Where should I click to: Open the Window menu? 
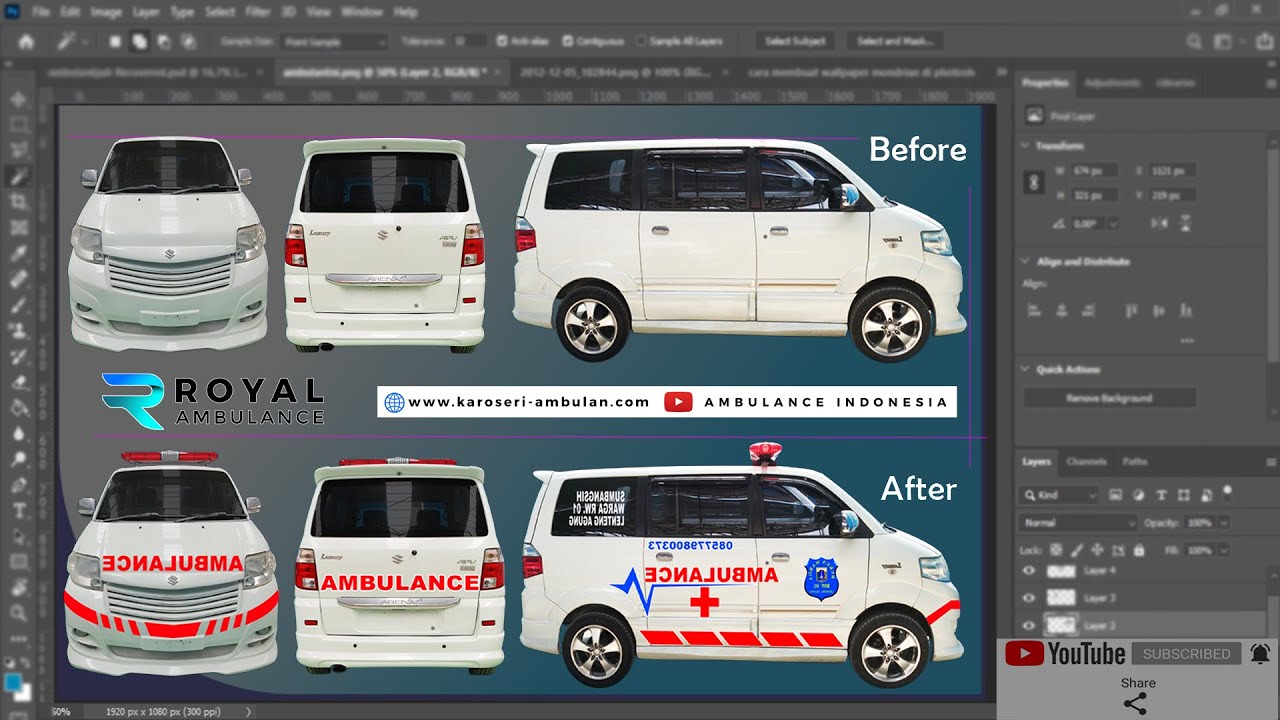coord(362,12)
